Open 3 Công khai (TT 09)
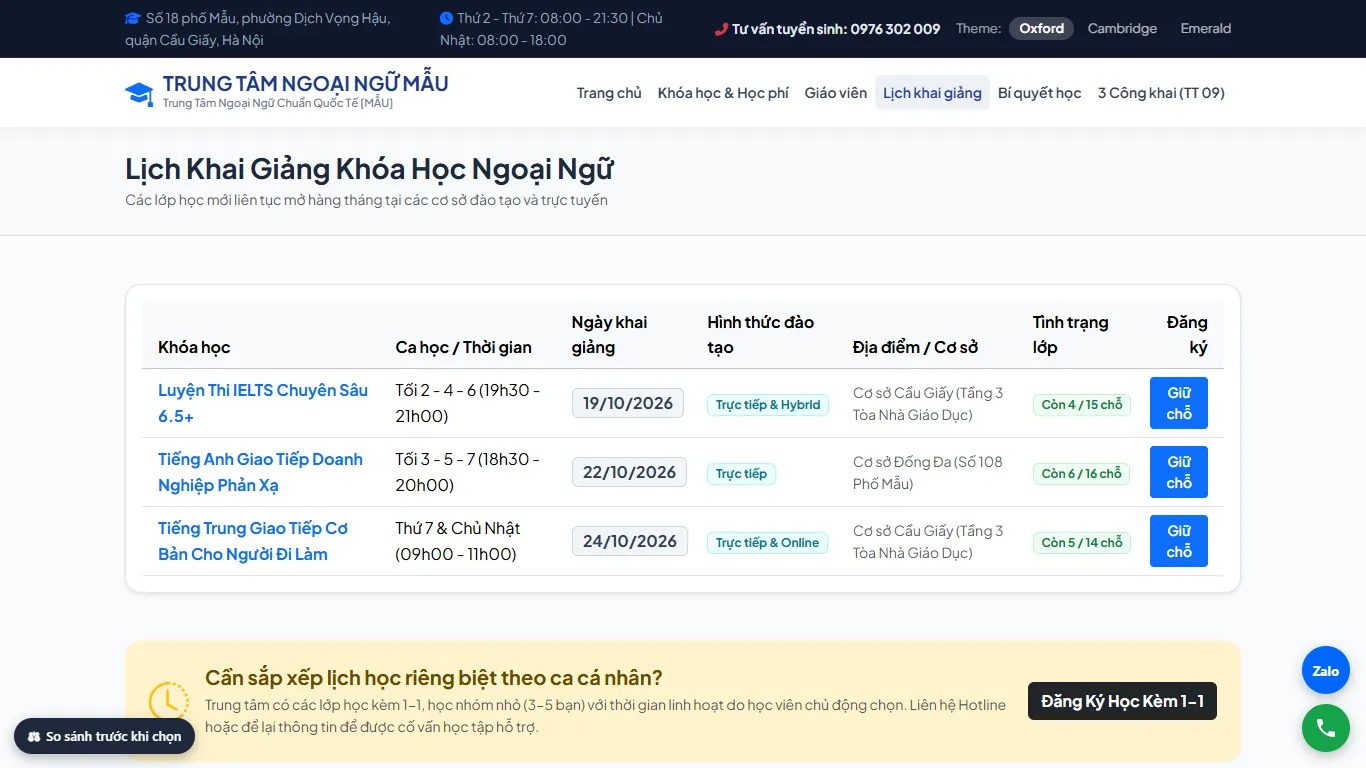The width and height of the screenshot is (1366, 768). click(1161, 93)
